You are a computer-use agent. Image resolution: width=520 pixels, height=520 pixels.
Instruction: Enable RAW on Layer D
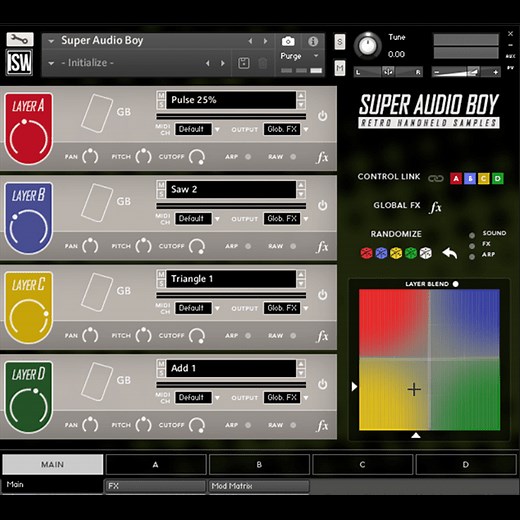(293, 425)
